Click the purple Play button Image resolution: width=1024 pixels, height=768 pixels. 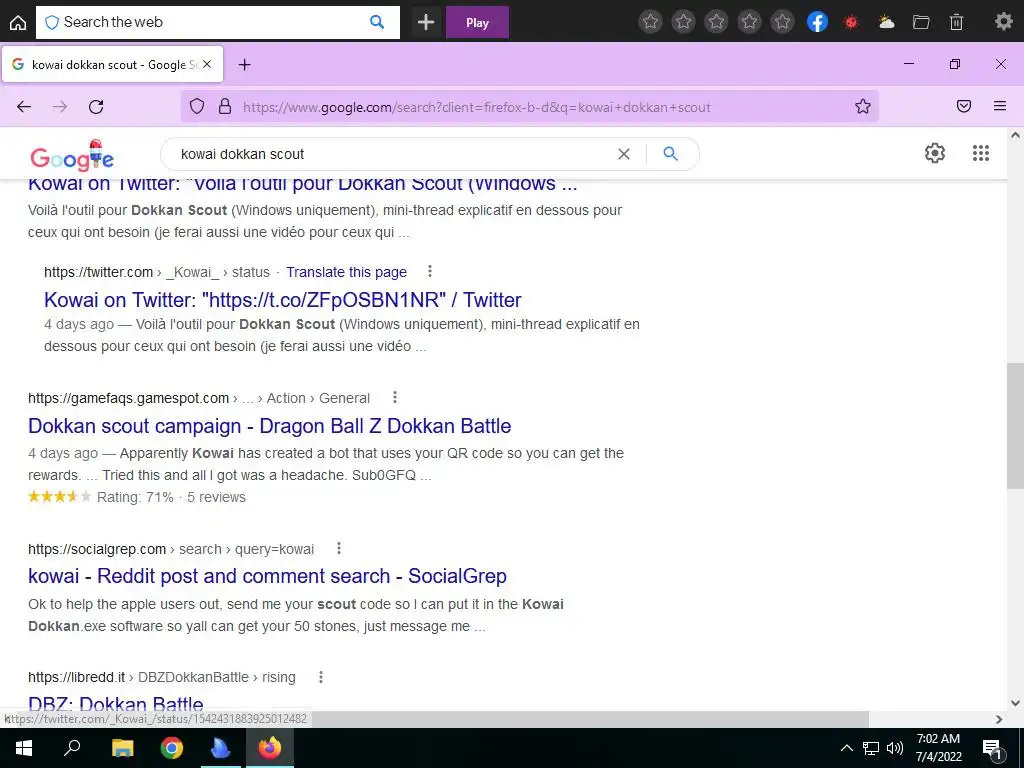[477, 23]
